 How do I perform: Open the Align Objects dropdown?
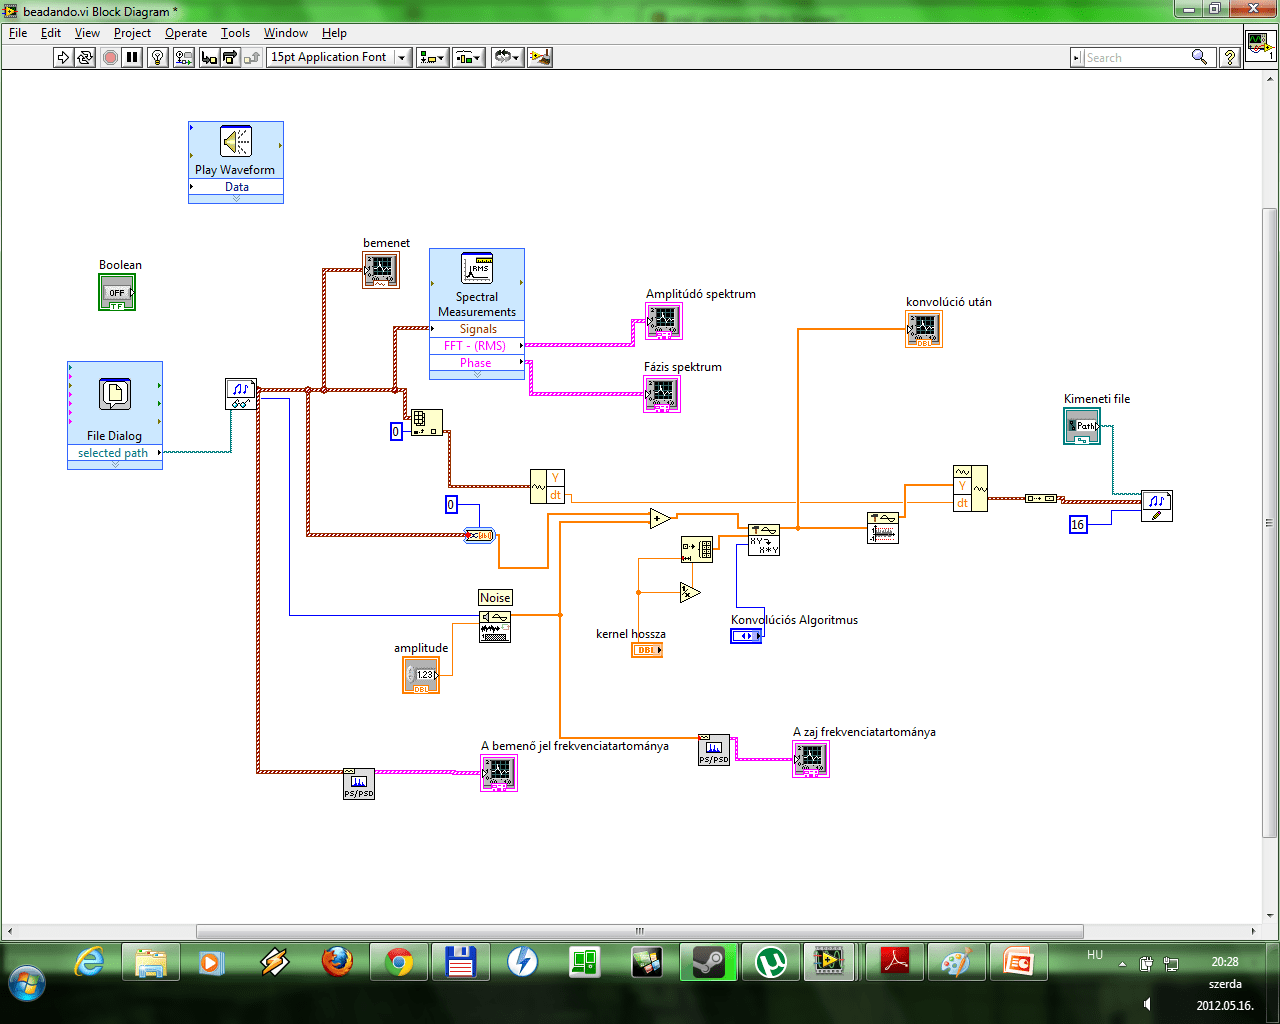coord(432,57)
